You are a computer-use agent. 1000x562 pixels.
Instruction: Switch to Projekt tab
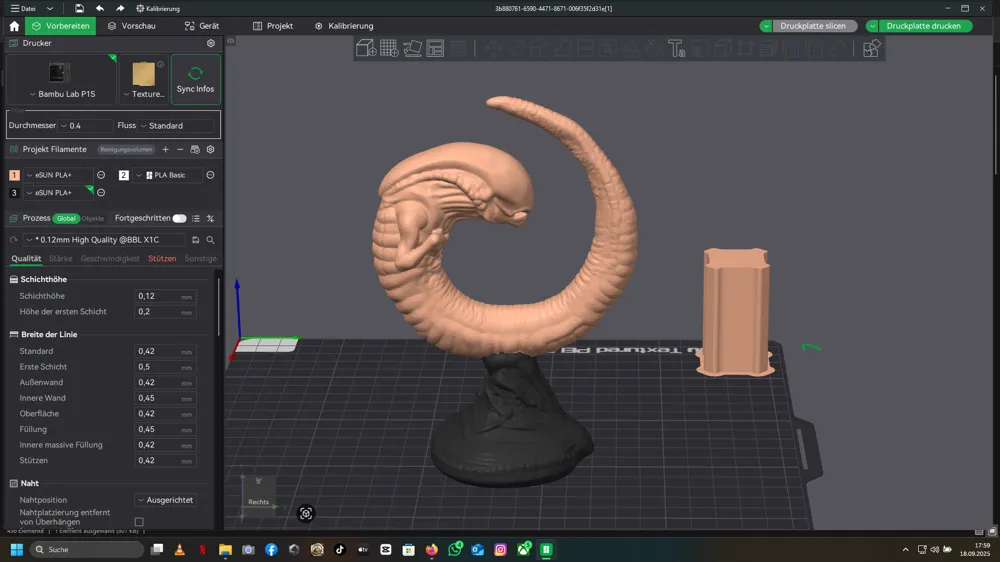point(273,26)
